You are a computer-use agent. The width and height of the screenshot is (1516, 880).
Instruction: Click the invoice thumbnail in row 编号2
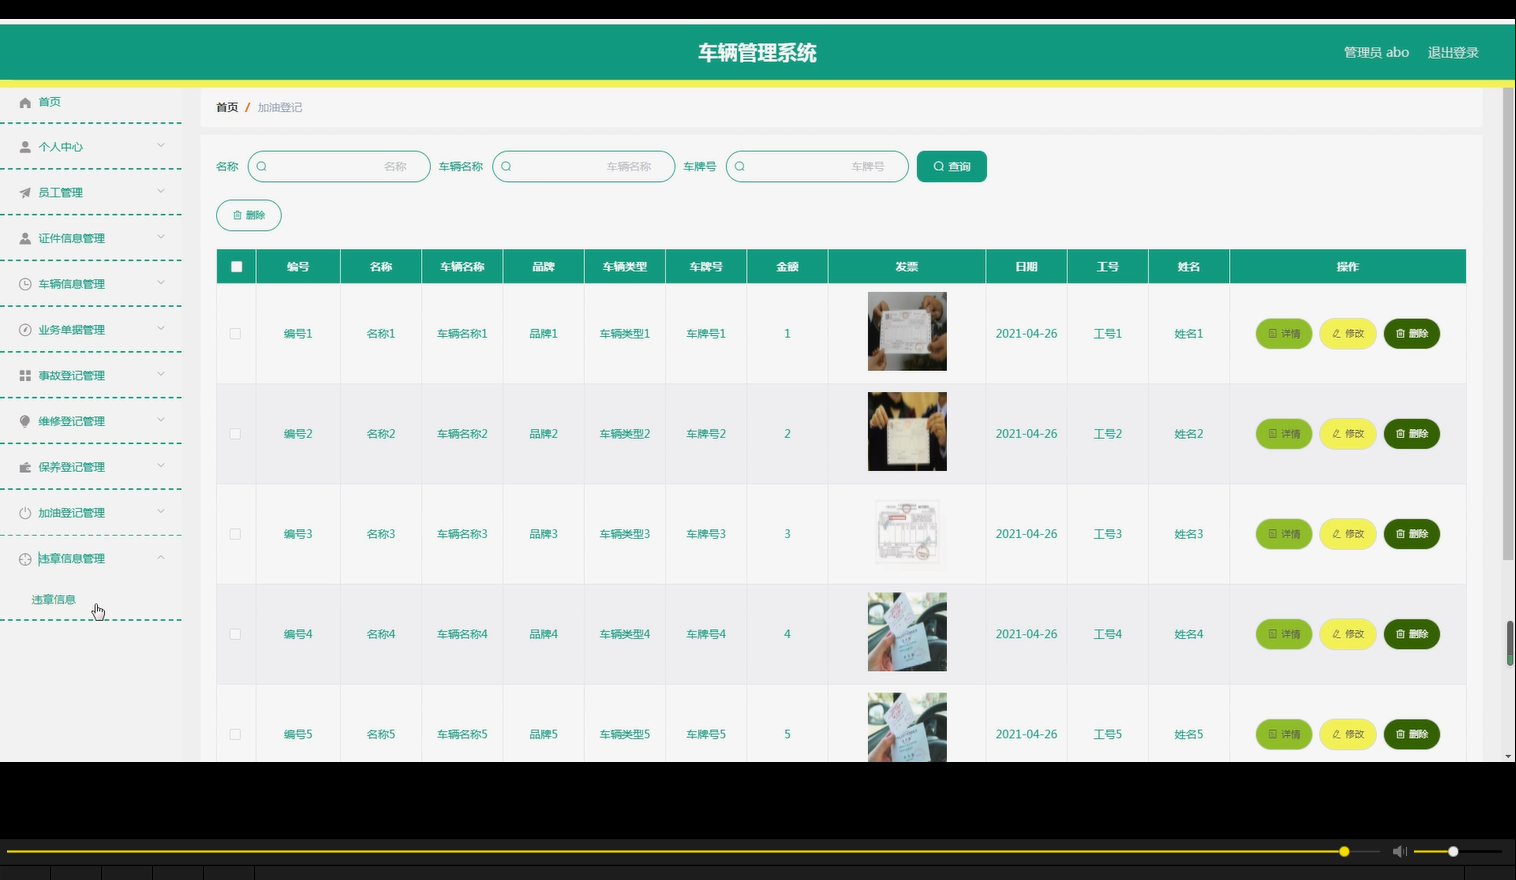point(906,431)
